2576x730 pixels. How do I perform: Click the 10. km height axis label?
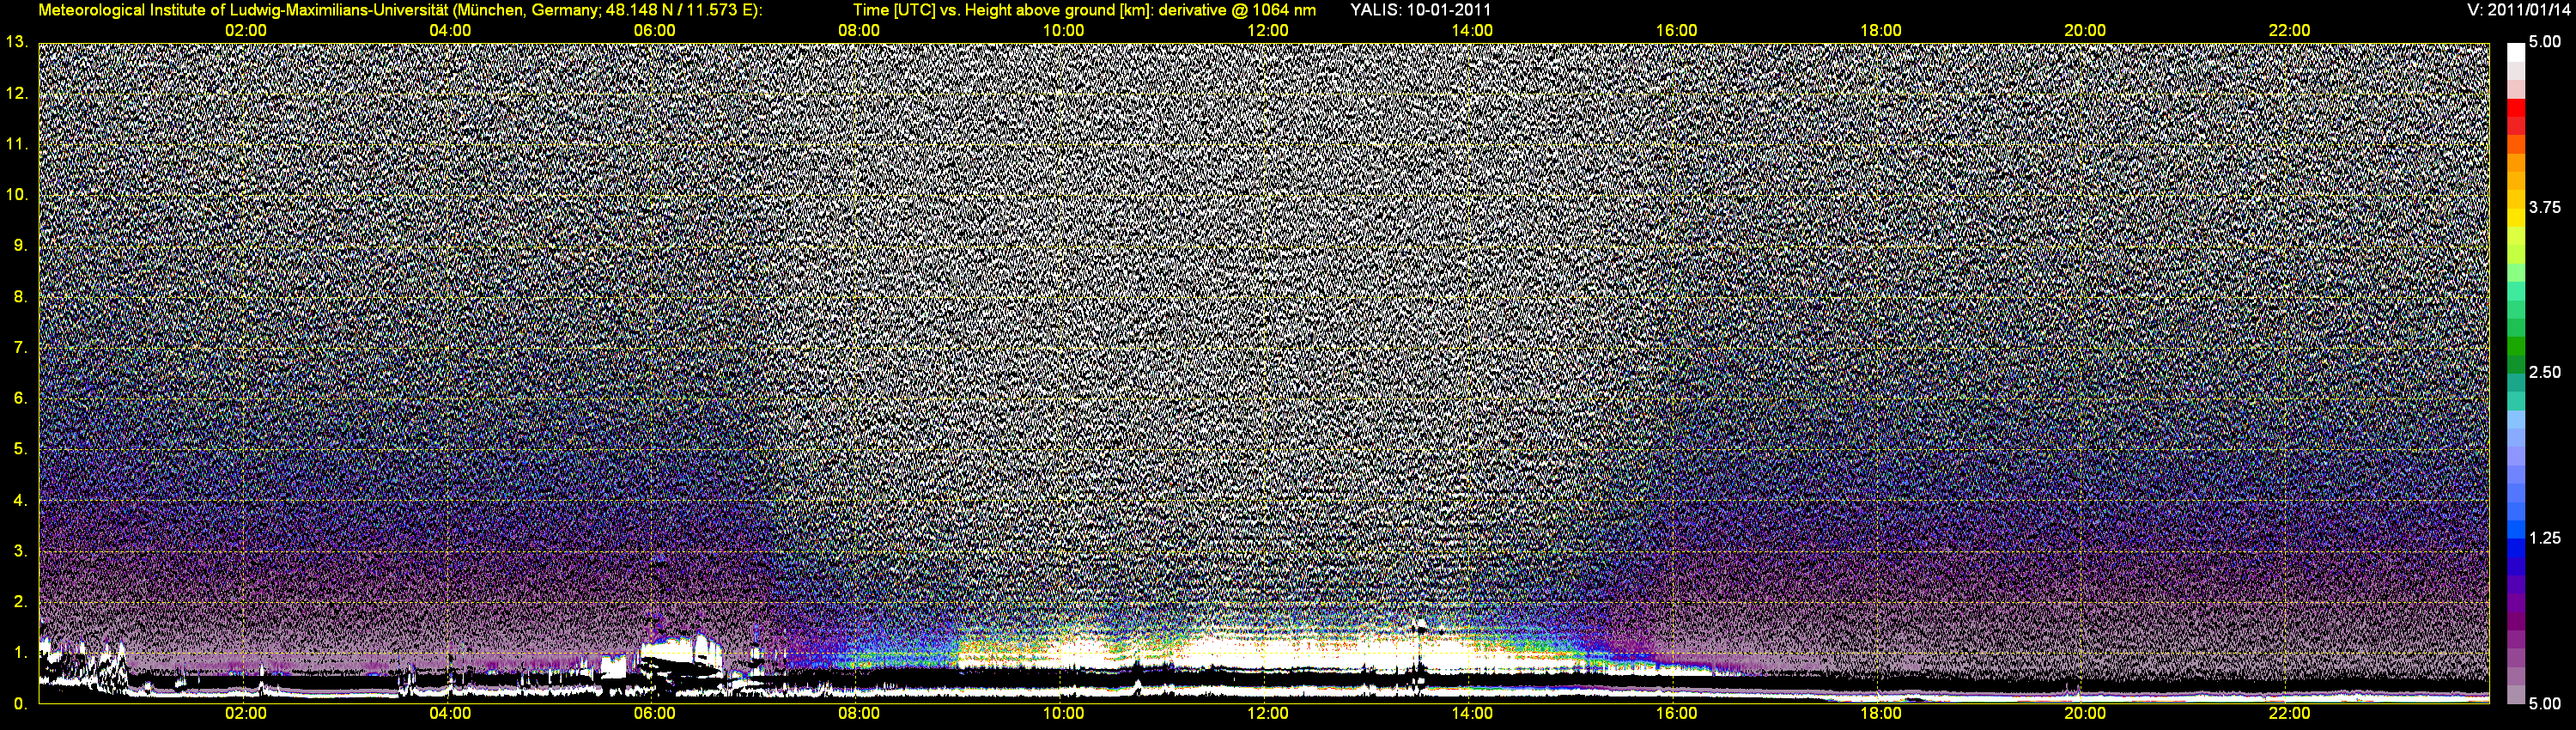(17, 194)
